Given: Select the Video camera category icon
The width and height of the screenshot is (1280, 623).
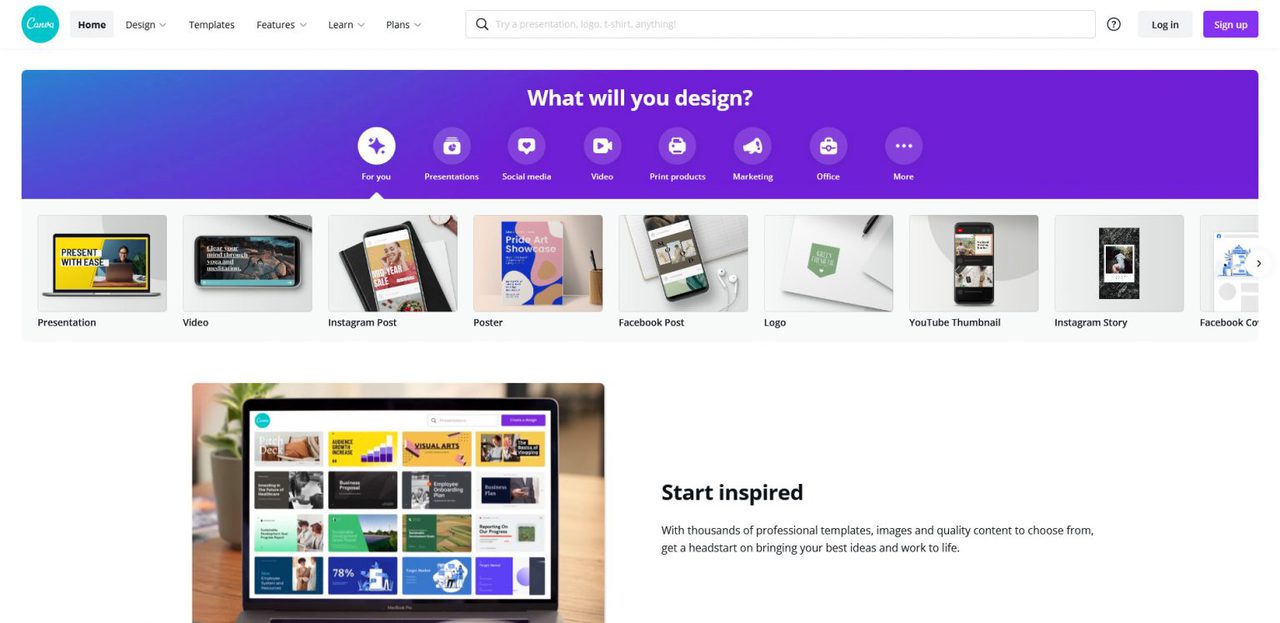Looking at the screenshot, I should pos(602,146).
